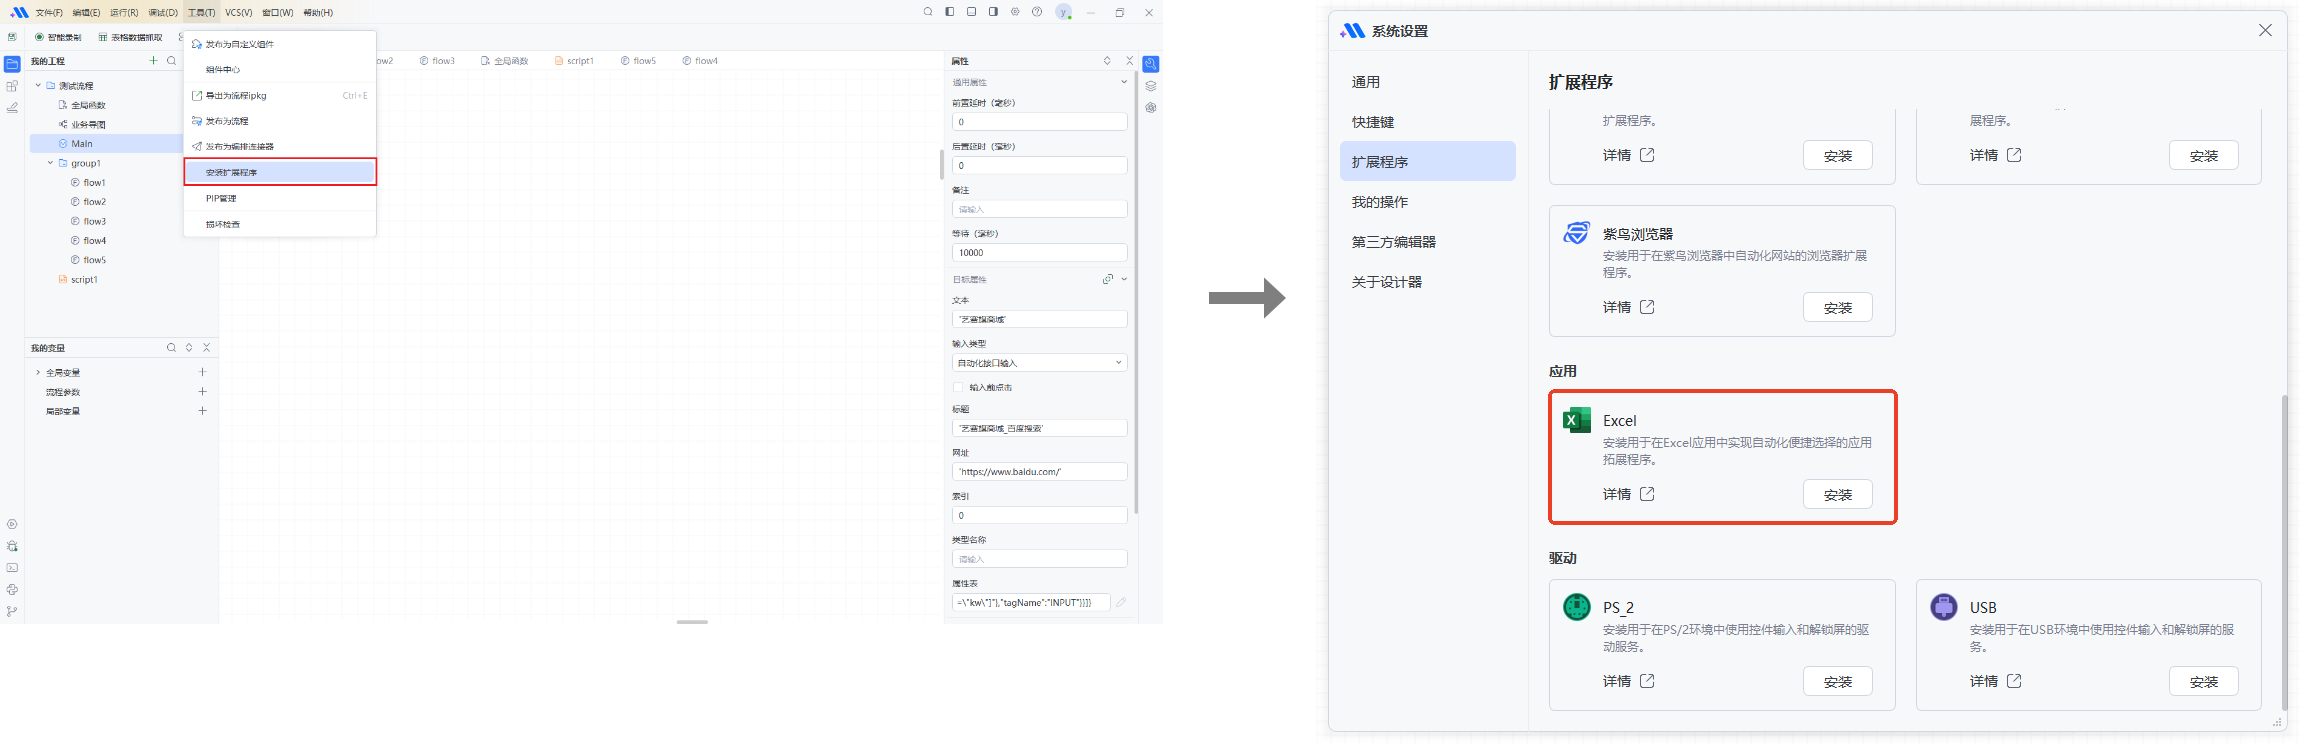
Task: Expand the 全局变量 tree node
Action: click(x=38, y=372)
